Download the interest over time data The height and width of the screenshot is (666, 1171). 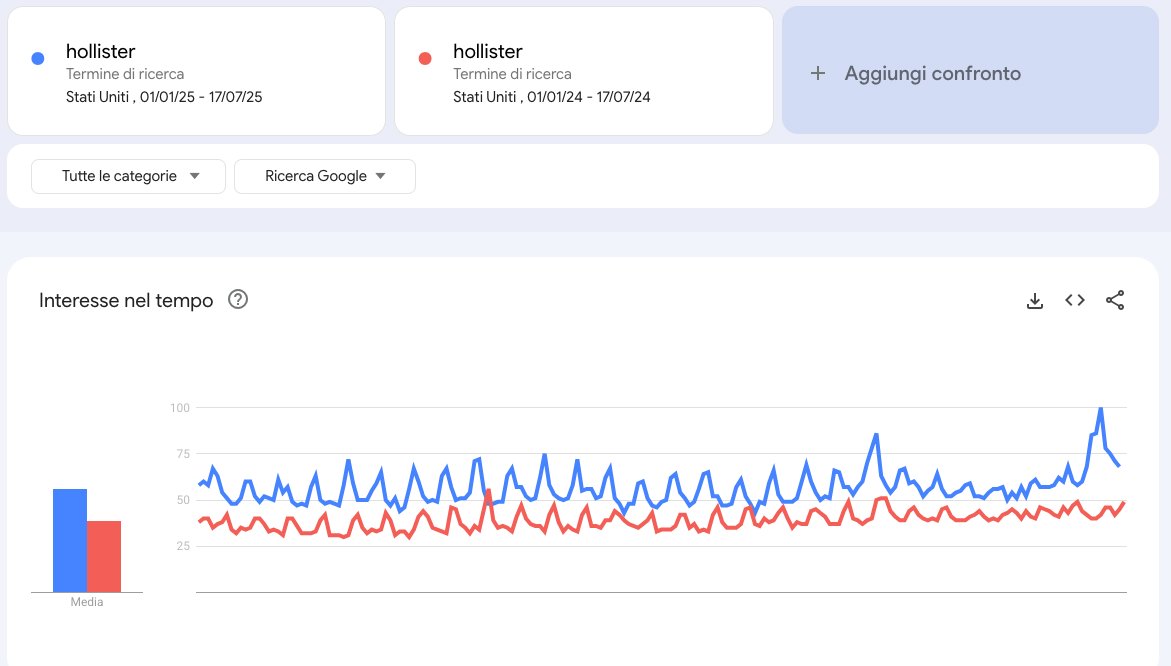[1034, 300]
